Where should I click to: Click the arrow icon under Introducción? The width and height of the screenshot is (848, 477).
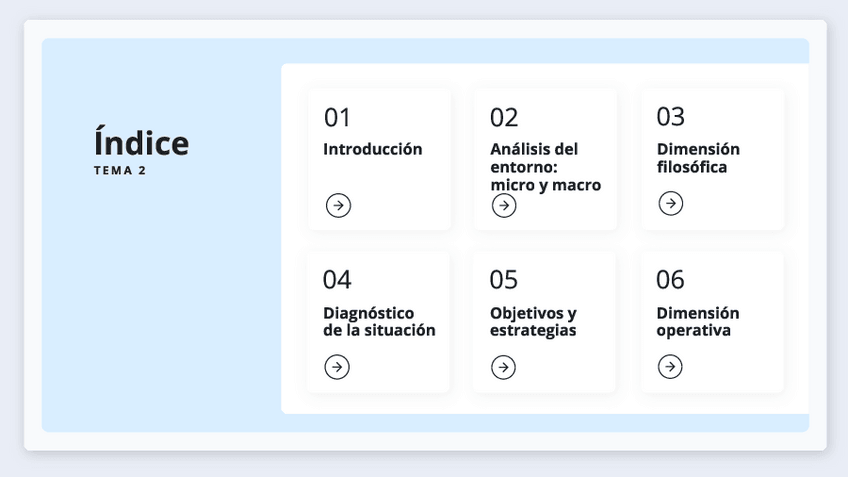pyautogui.click(x=338, y=205)
